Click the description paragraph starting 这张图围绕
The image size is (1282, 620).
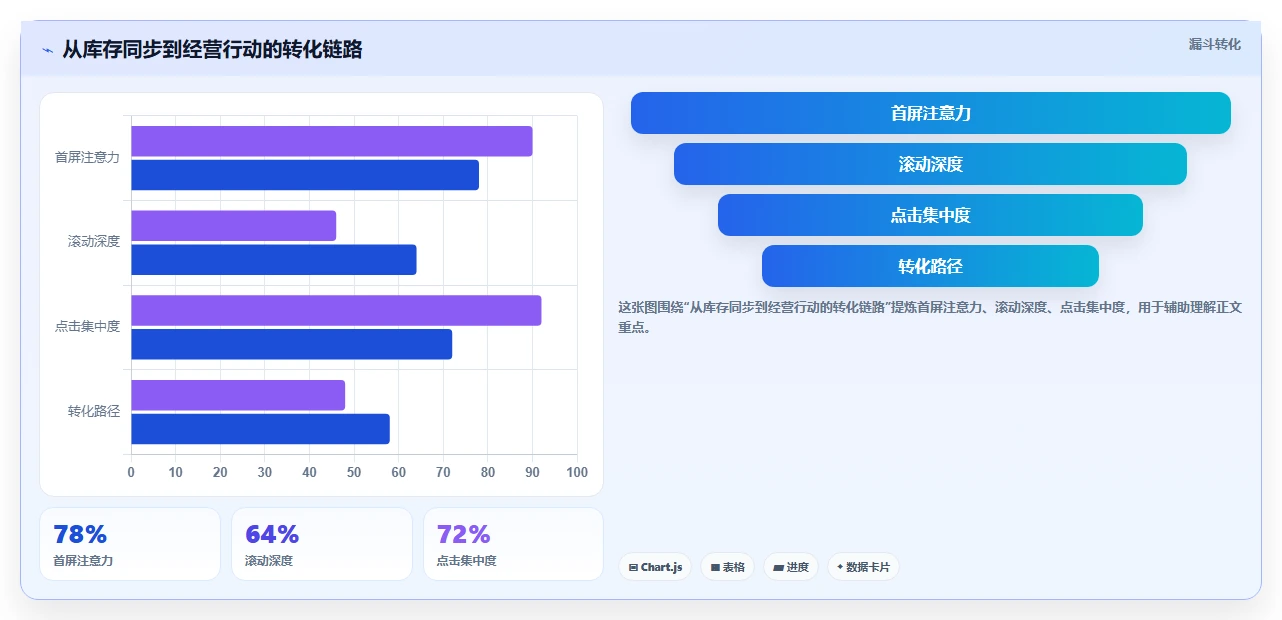tap(930, 317)
